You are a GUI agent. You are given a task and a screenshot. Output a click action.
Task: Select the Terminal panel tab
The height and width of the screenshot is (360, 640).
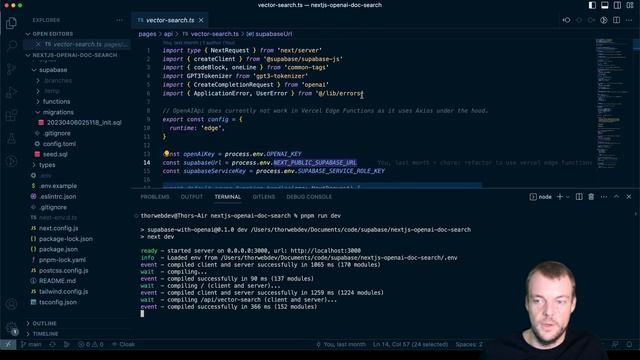pyautogui.click(x=227, y=197)
